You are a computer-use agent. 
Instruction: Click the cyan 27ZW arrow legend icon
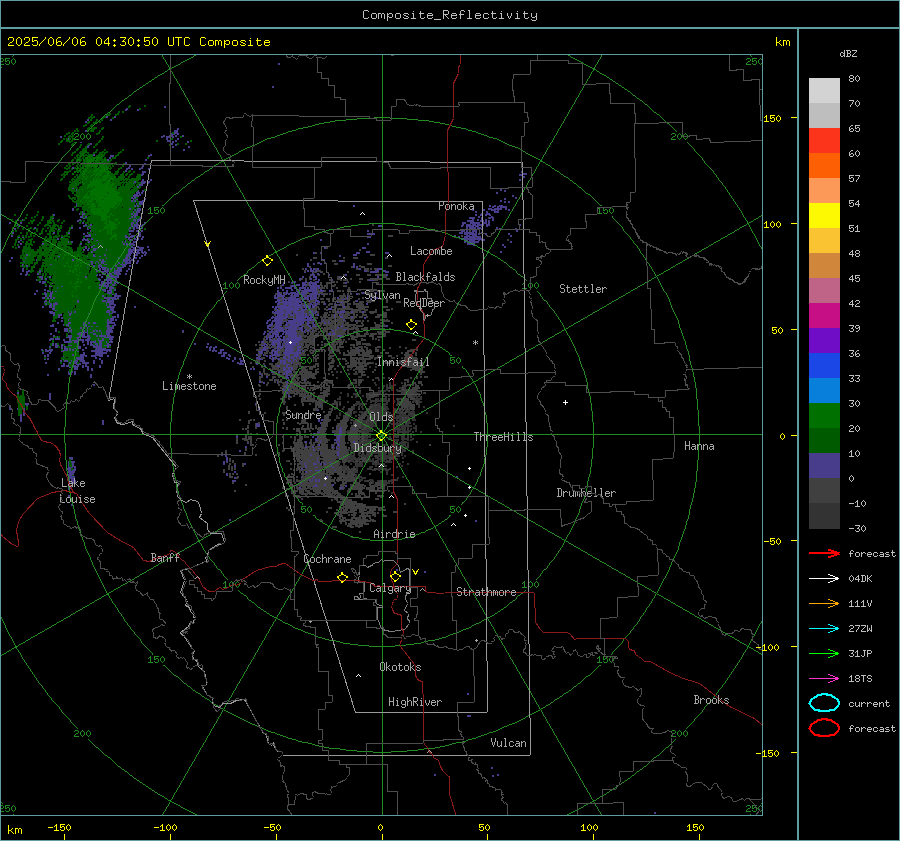pyautogui.click(x=824, y=629)
